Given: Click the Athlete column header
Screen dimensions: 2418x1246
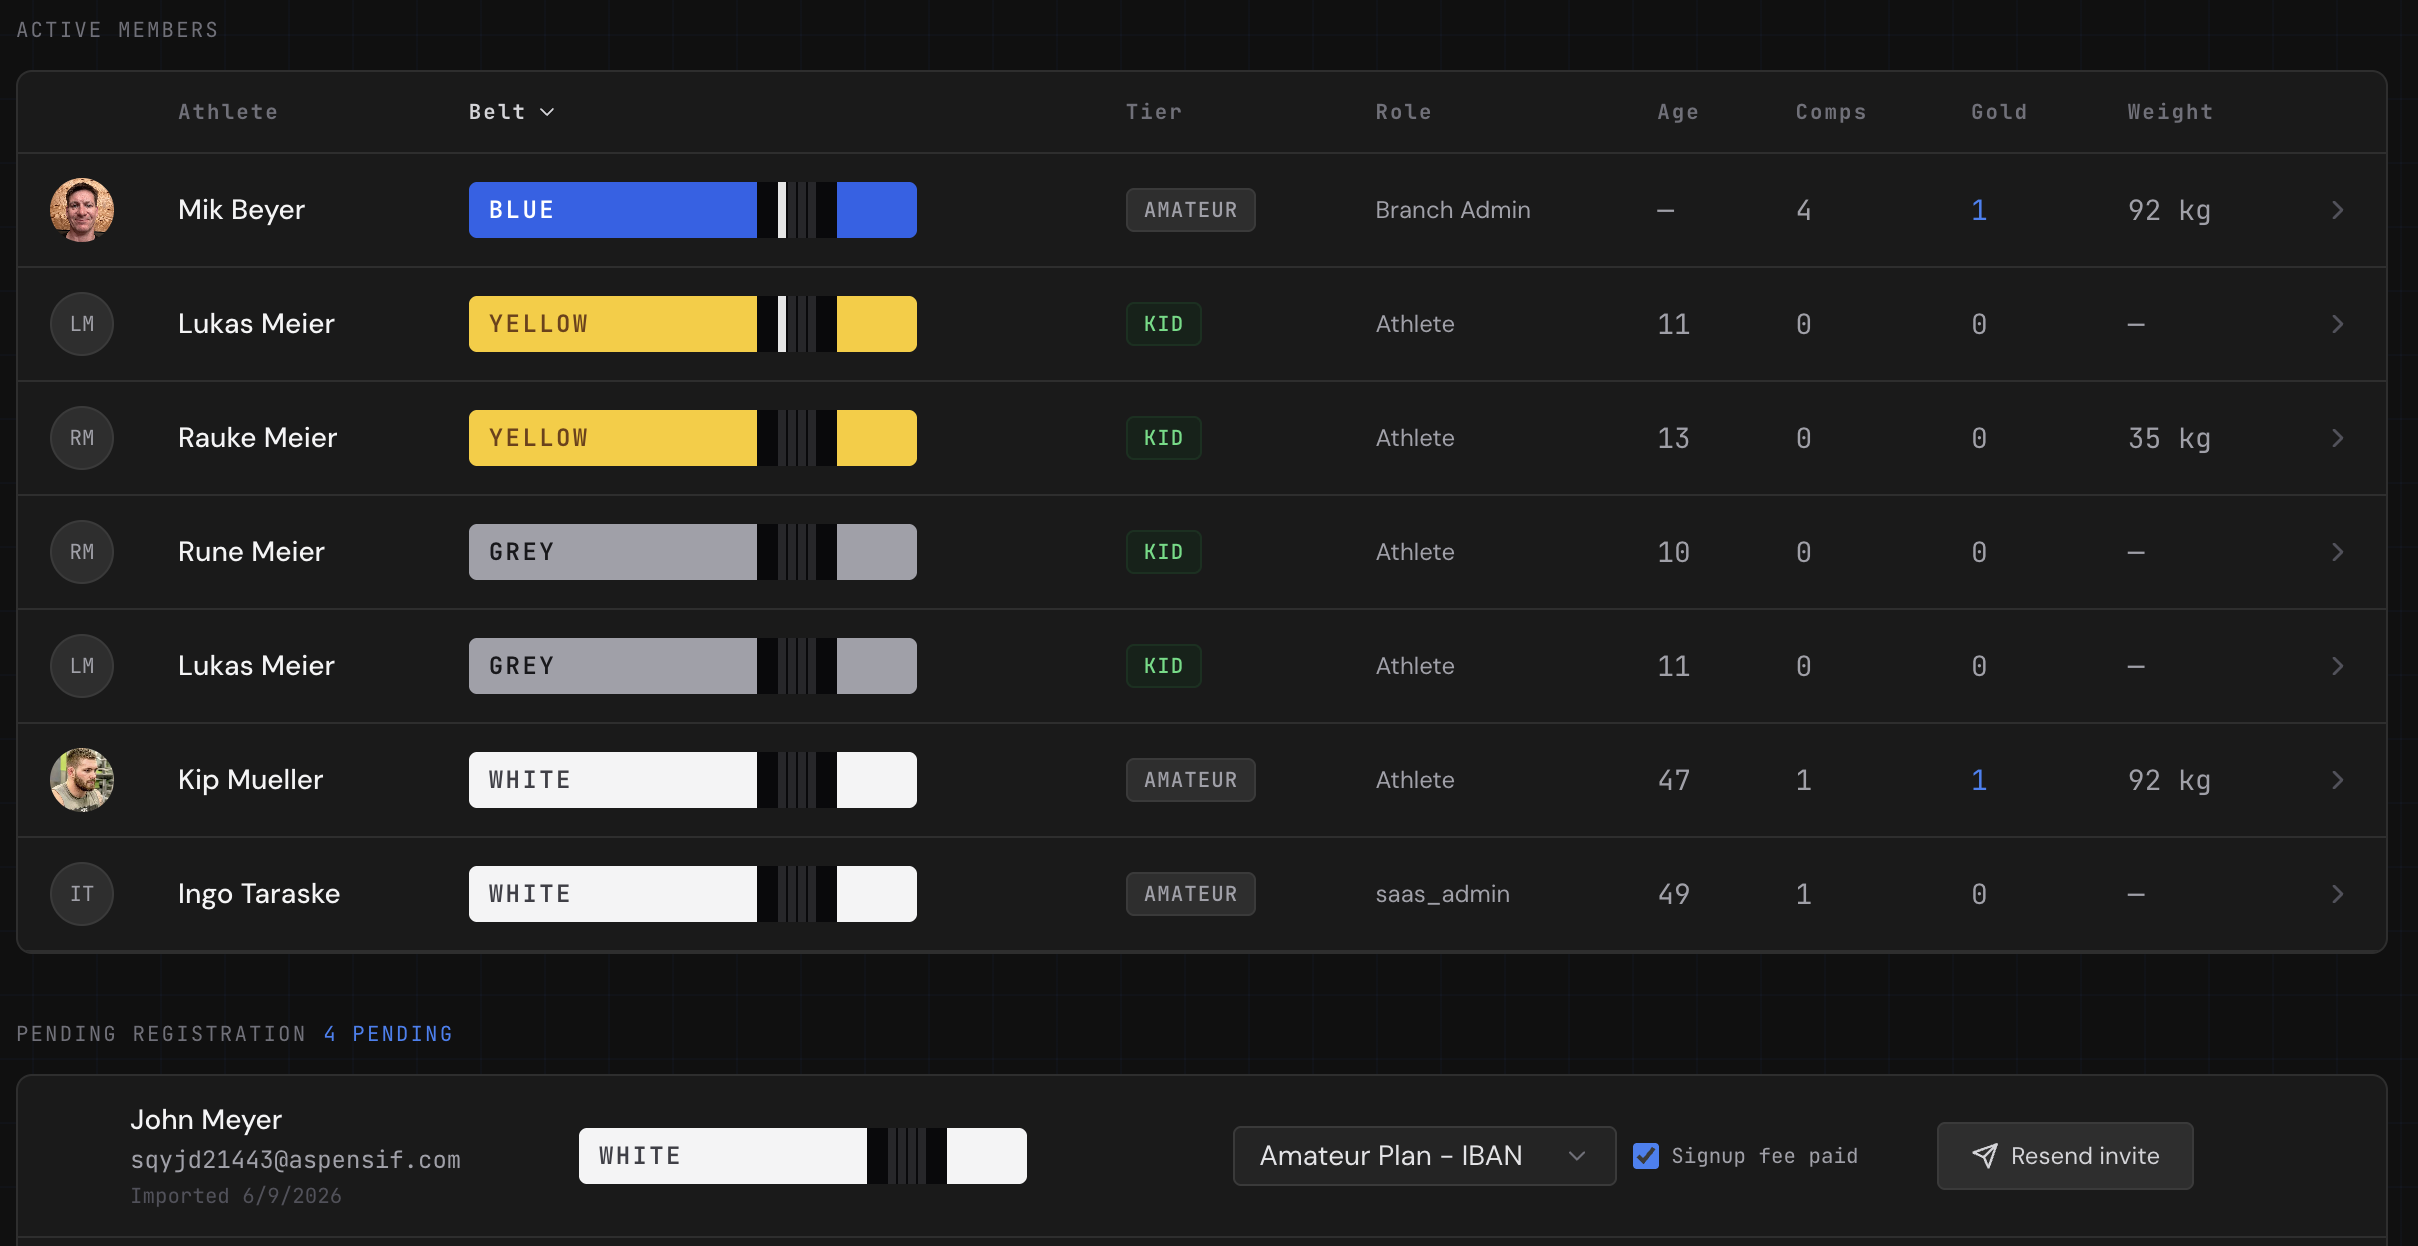Looking at the screenshot, I should (x=228, y=112).
